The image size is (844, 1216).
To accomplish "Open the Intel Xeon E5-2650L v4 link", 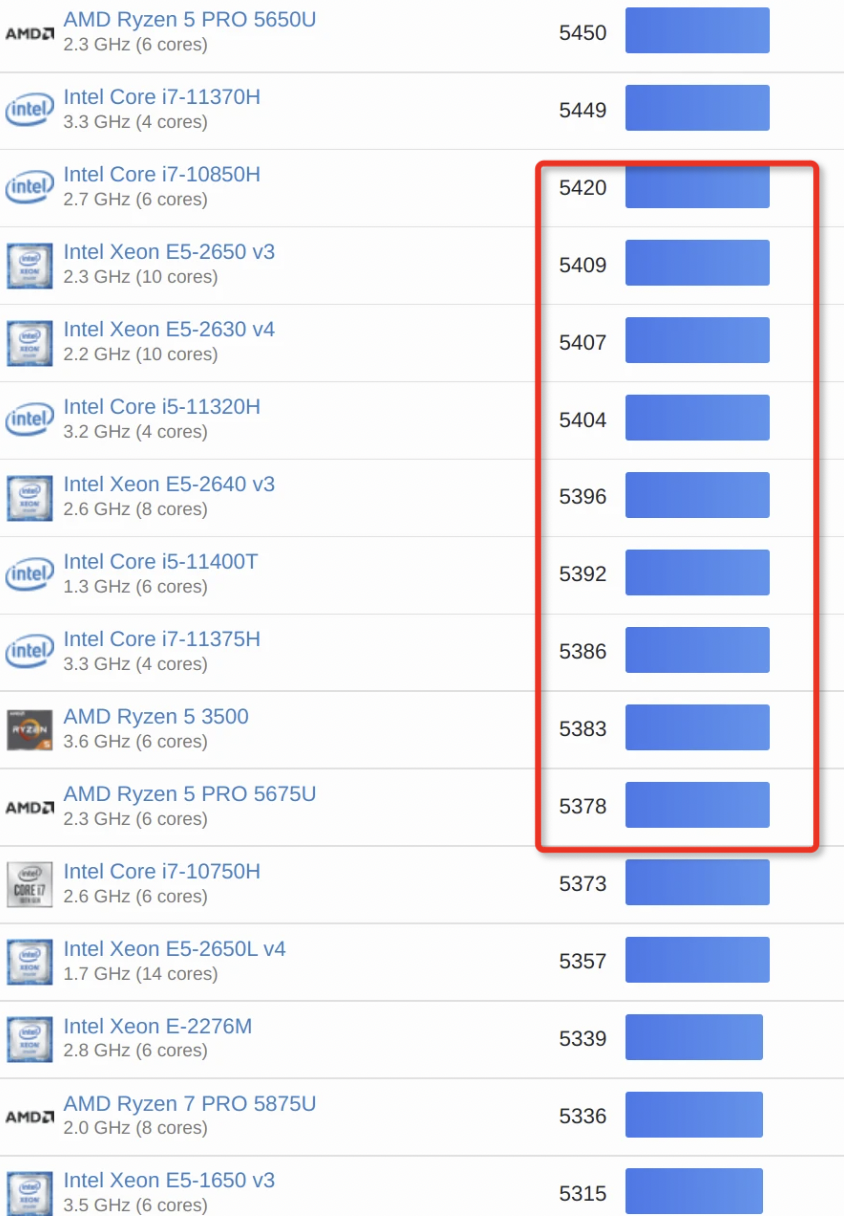I will 175,949.
